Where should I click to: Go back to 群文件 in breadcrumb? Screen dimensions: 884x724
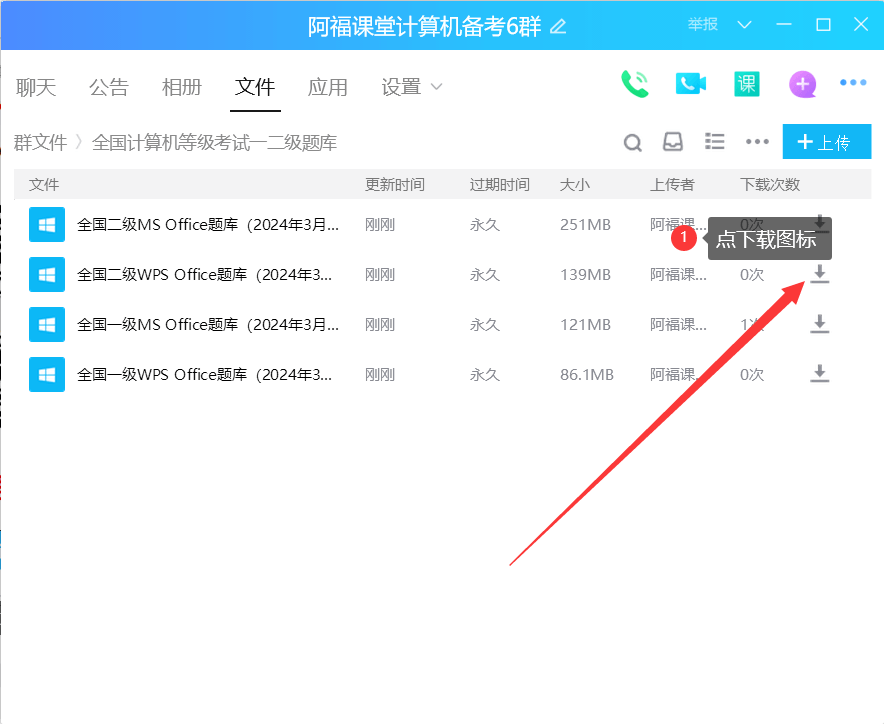[x=40, y=143]
